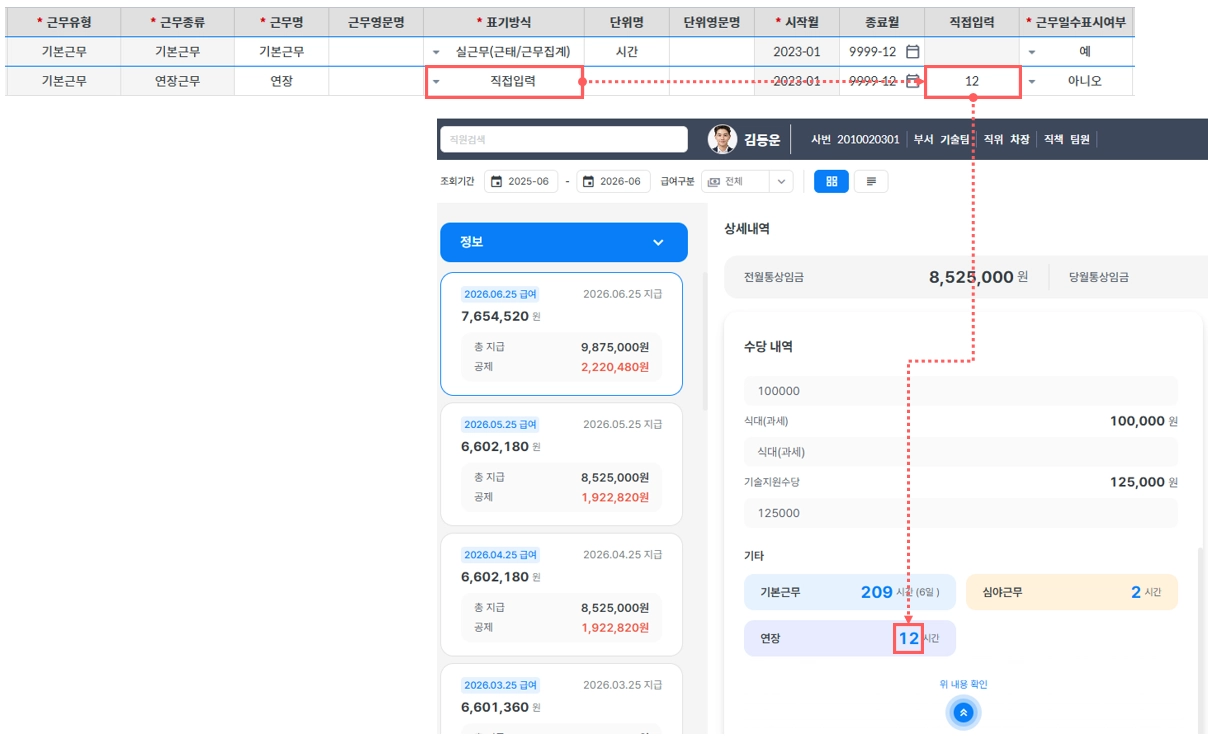
Task: Select the 2026.06.25 급여 pay card
Action: click(561, 334)
